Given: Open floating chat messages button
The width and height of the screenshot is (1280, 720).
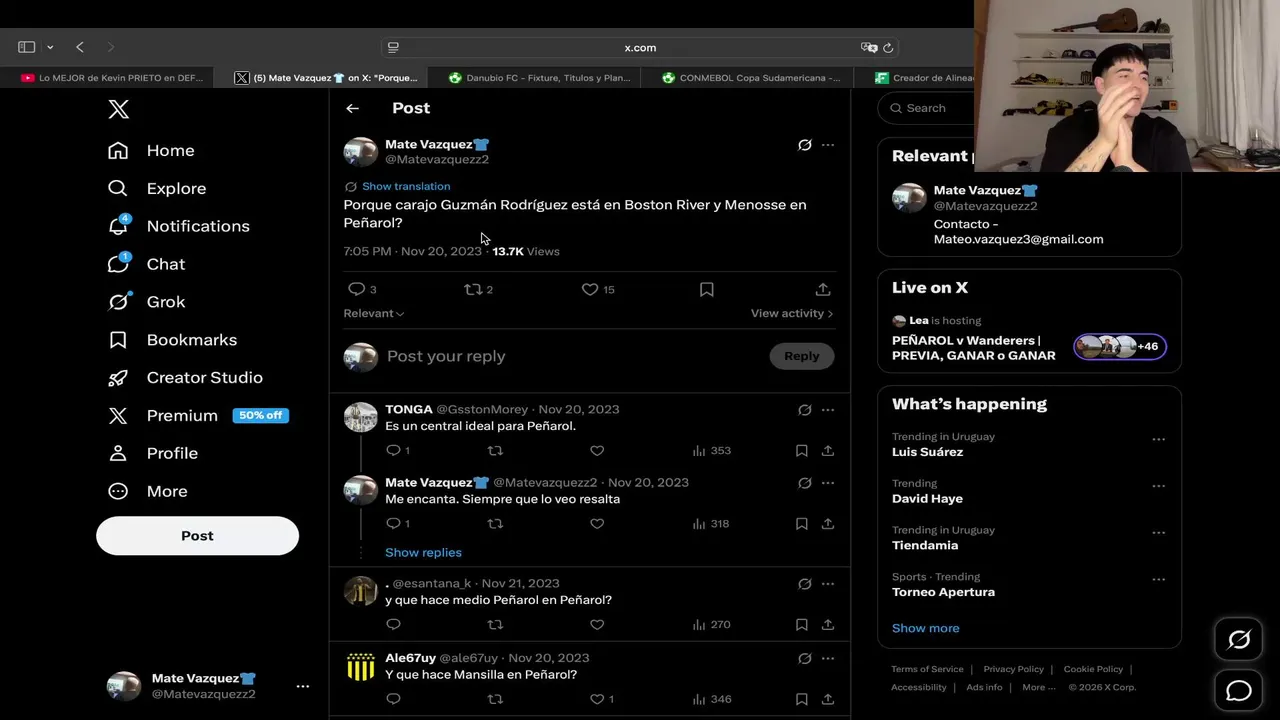Looking at the screenshot, I should coord(1239,690).
